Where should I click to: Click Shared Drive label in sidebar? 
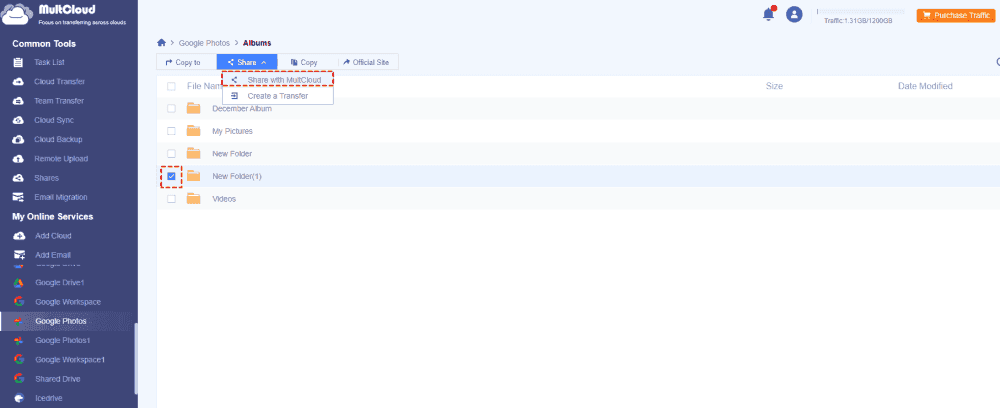57,379
